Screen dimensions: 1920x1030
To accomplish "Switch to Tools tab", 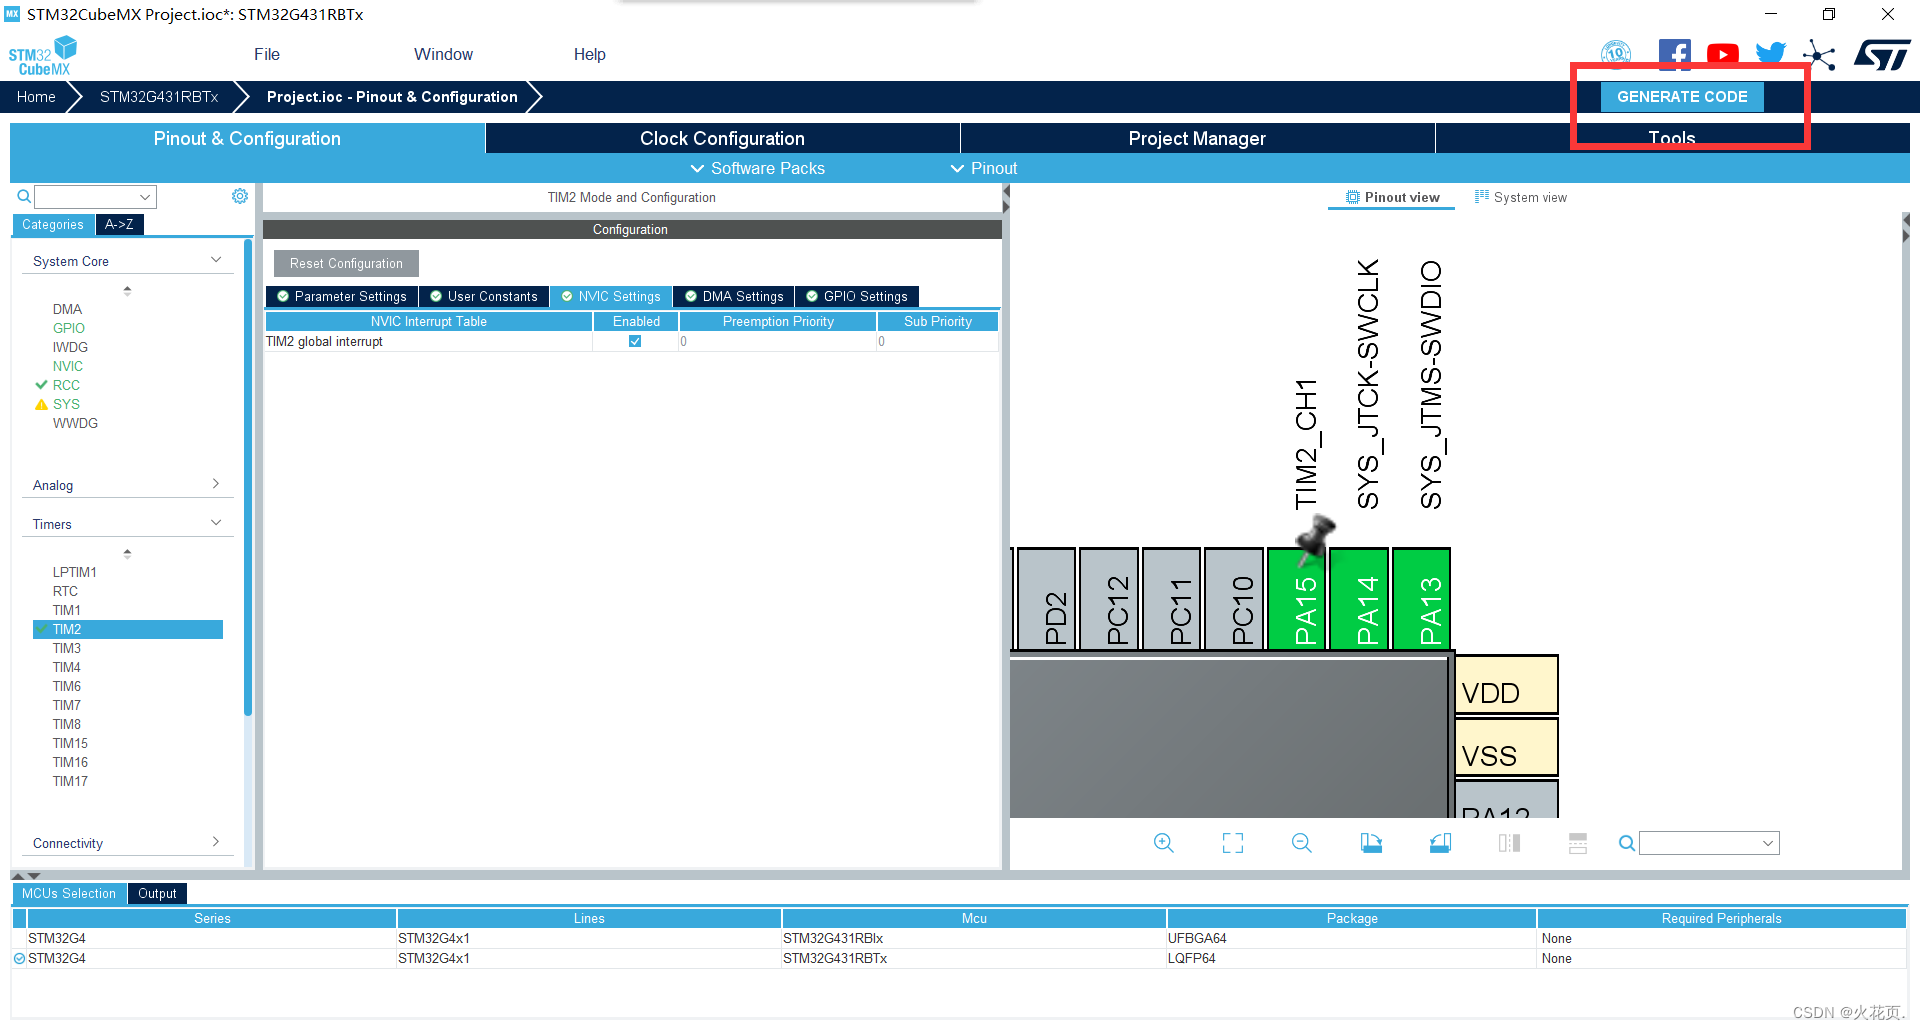I will (x=1672, y=138).
